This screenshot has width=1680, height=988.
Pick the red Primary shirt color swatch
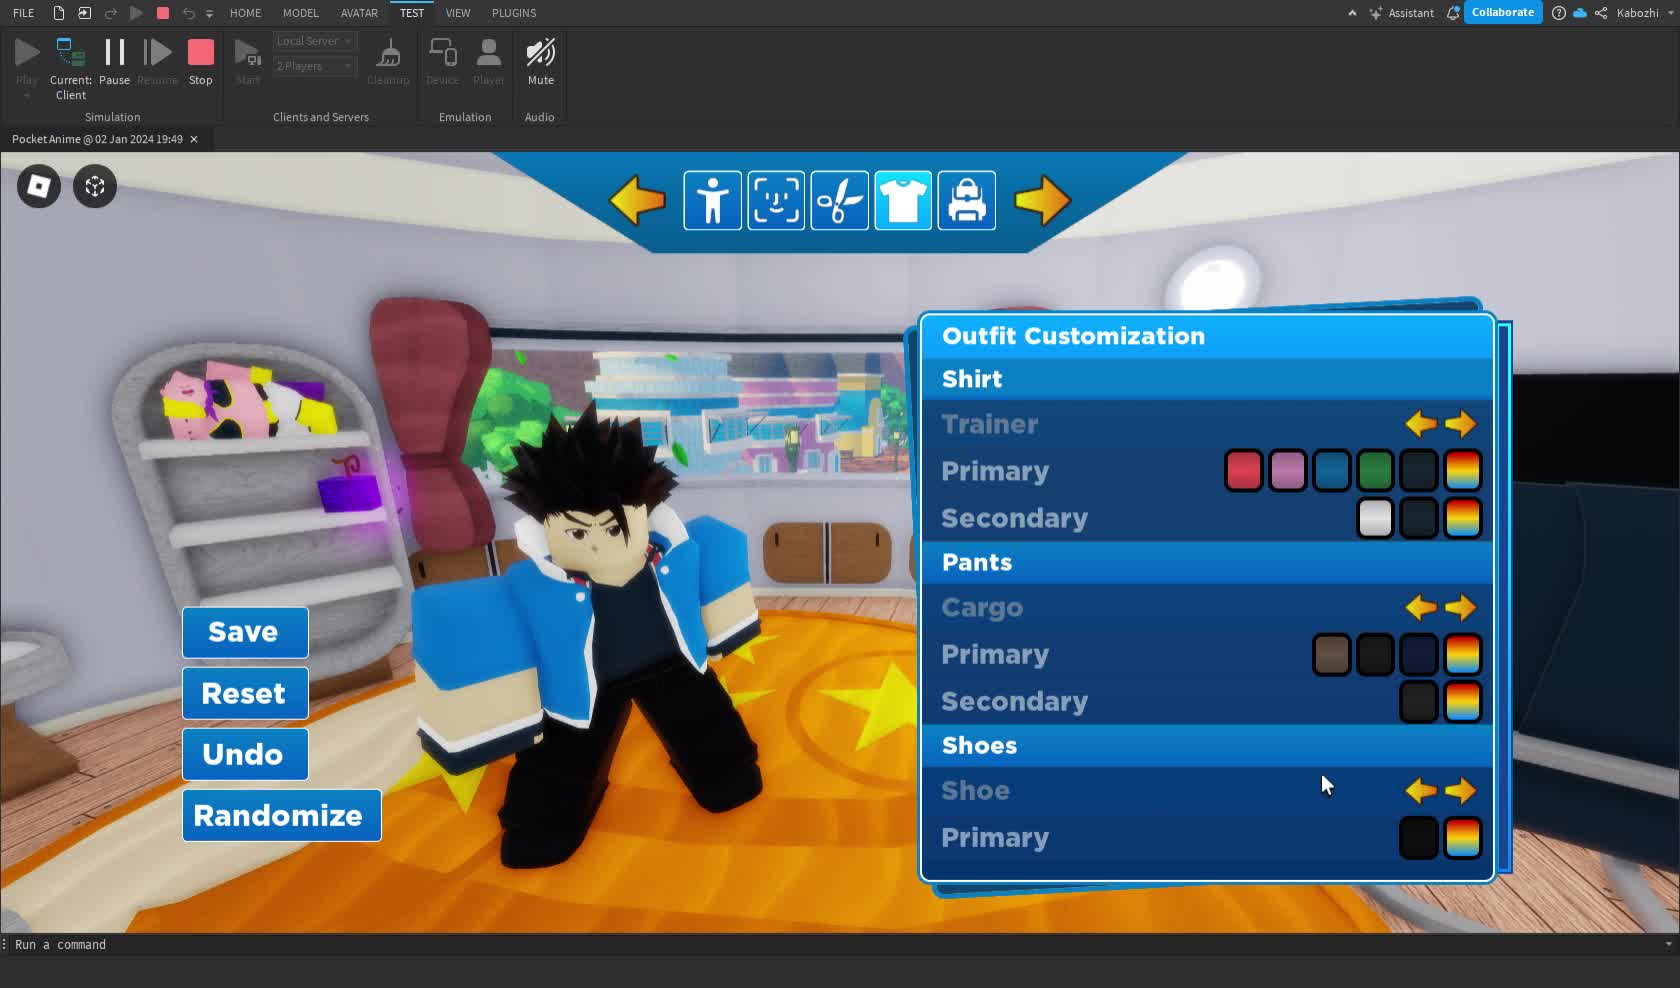pos(1243,470)
